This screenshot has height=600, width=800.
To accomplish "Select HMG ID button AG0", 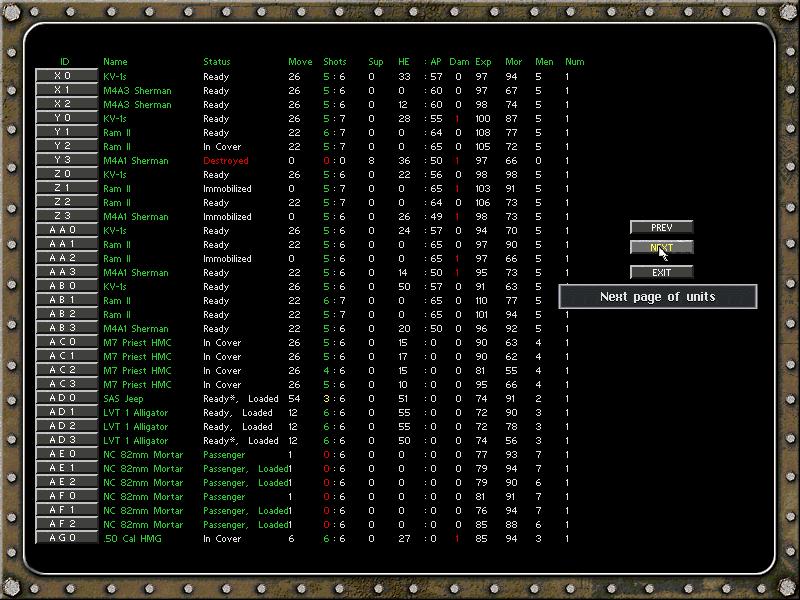I will [x=66, y=539].
